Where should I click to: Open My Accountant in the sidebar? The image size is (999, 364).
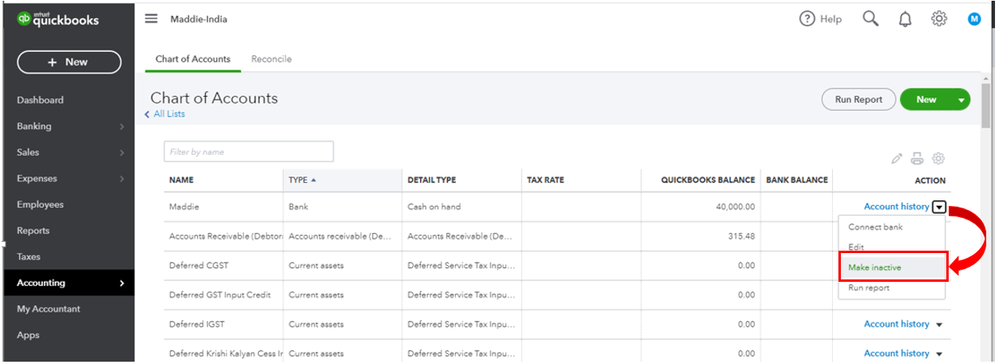pos(48,309)
